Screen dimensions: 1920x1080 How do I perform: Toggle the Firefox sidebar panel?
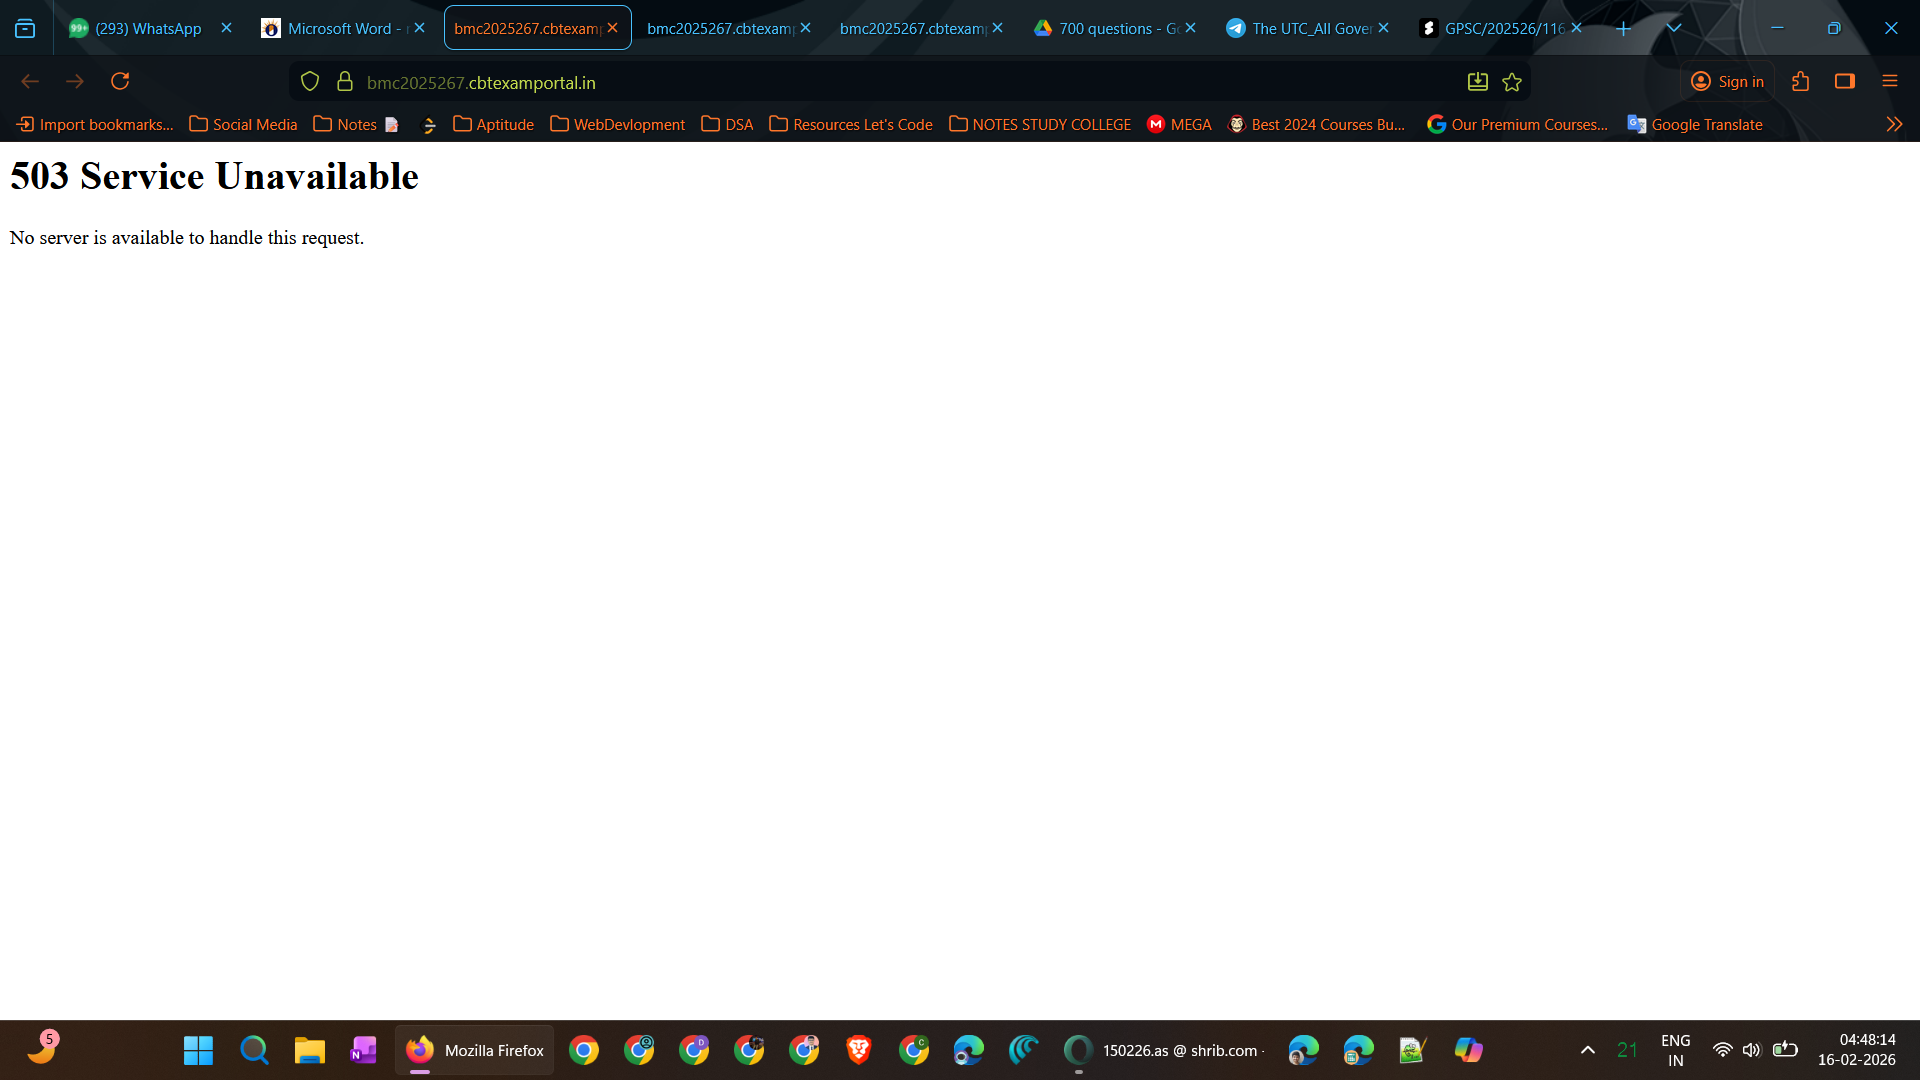click(1845, 82)
